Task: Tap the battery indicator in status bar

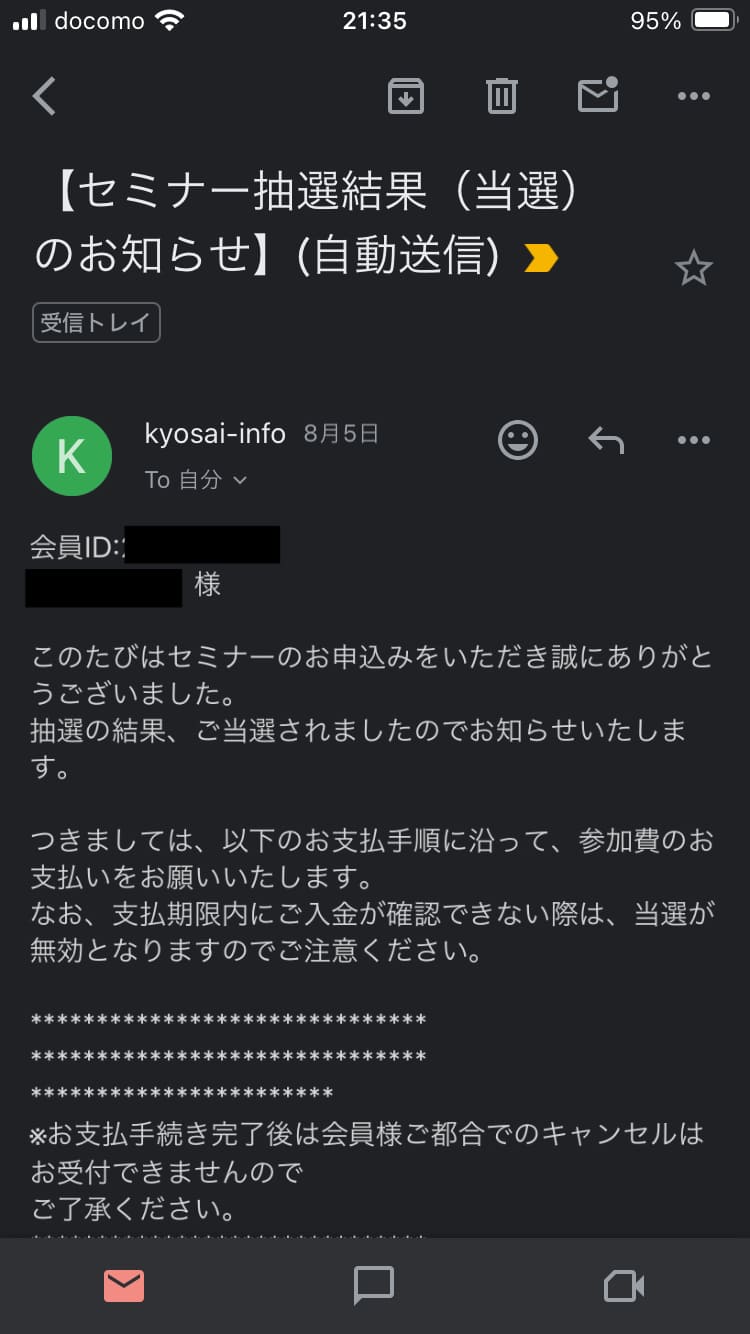Action: tap(714, 21)
